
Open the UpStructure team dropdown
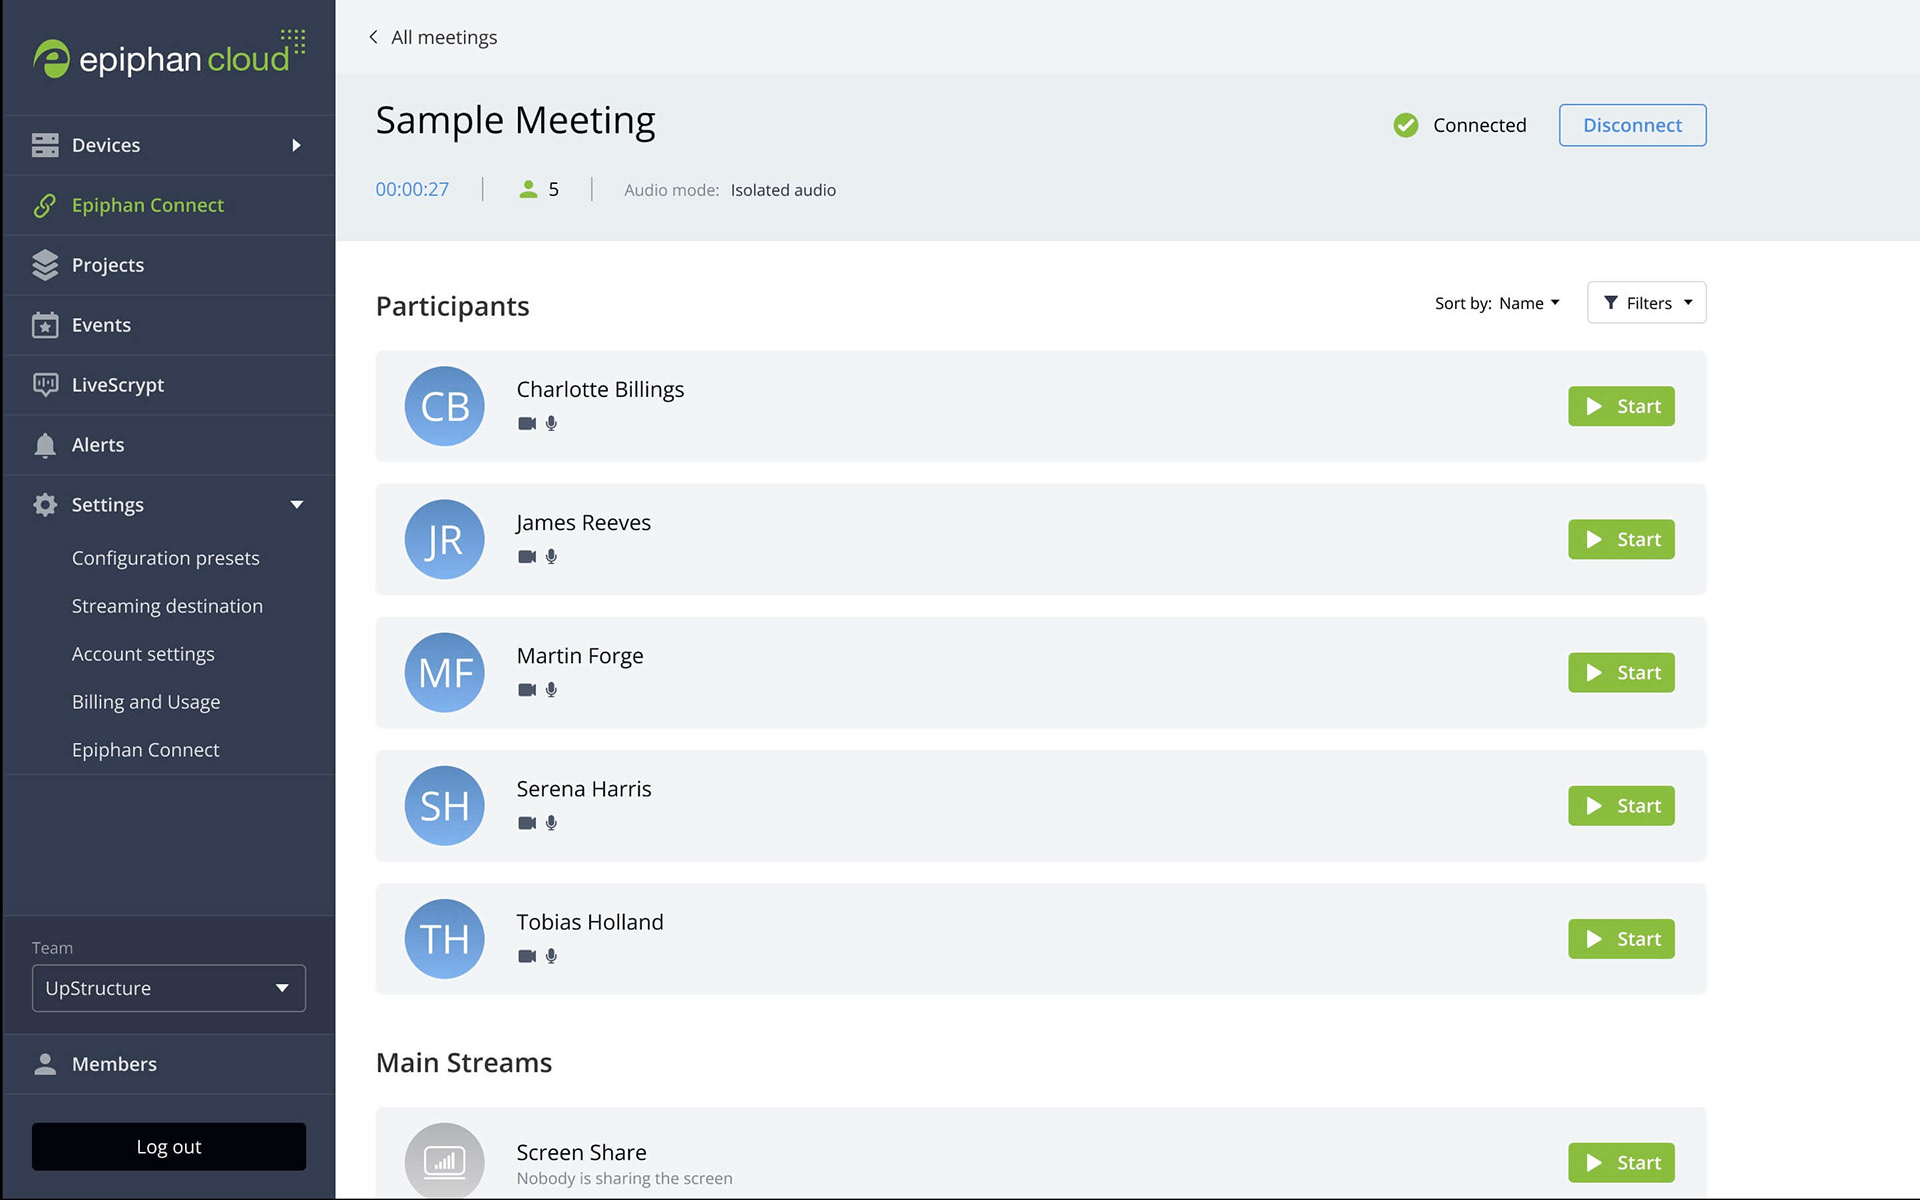point(169,988)
